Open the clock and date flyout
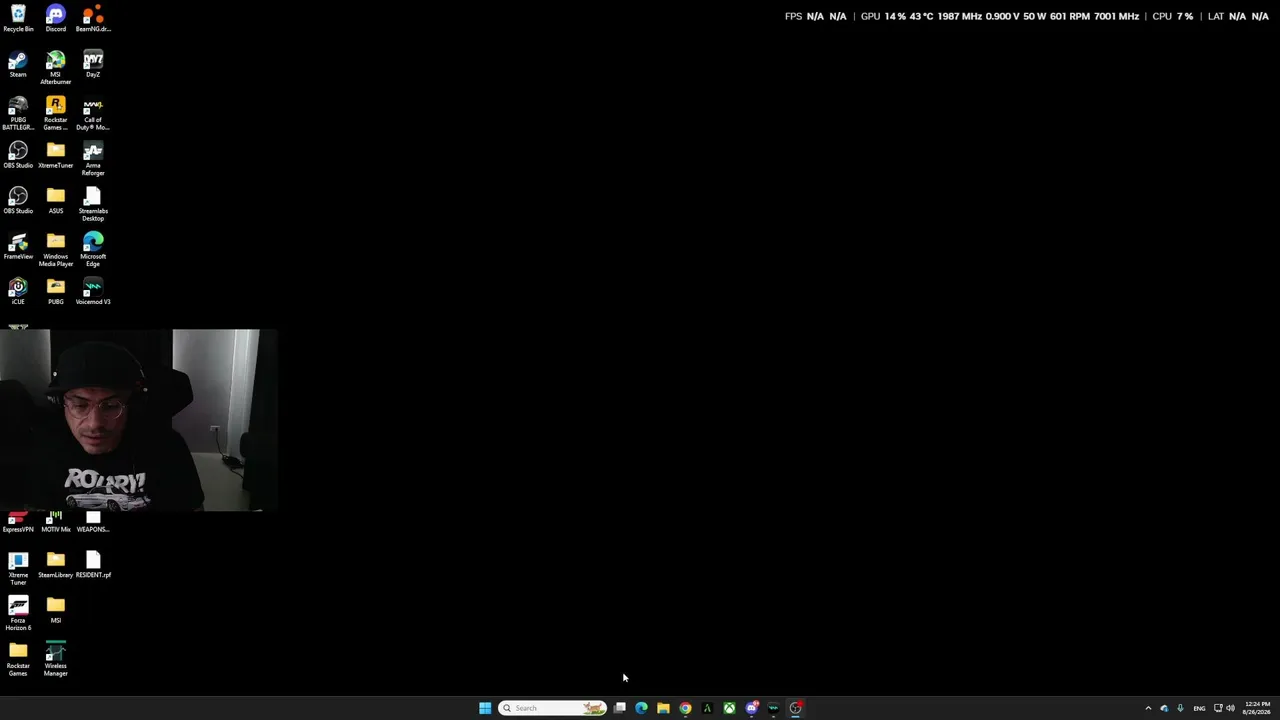The height and width of the screenshot is (720, 1280). (1257, 708)
